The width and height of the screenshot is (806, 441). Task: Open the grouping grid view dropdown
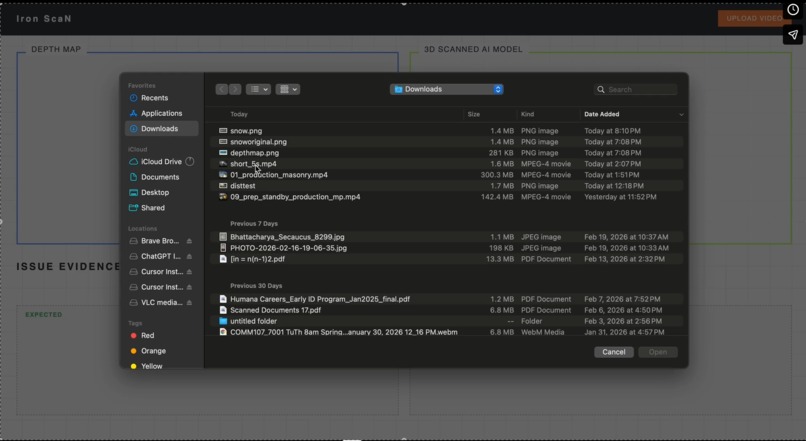click(288, 89)
